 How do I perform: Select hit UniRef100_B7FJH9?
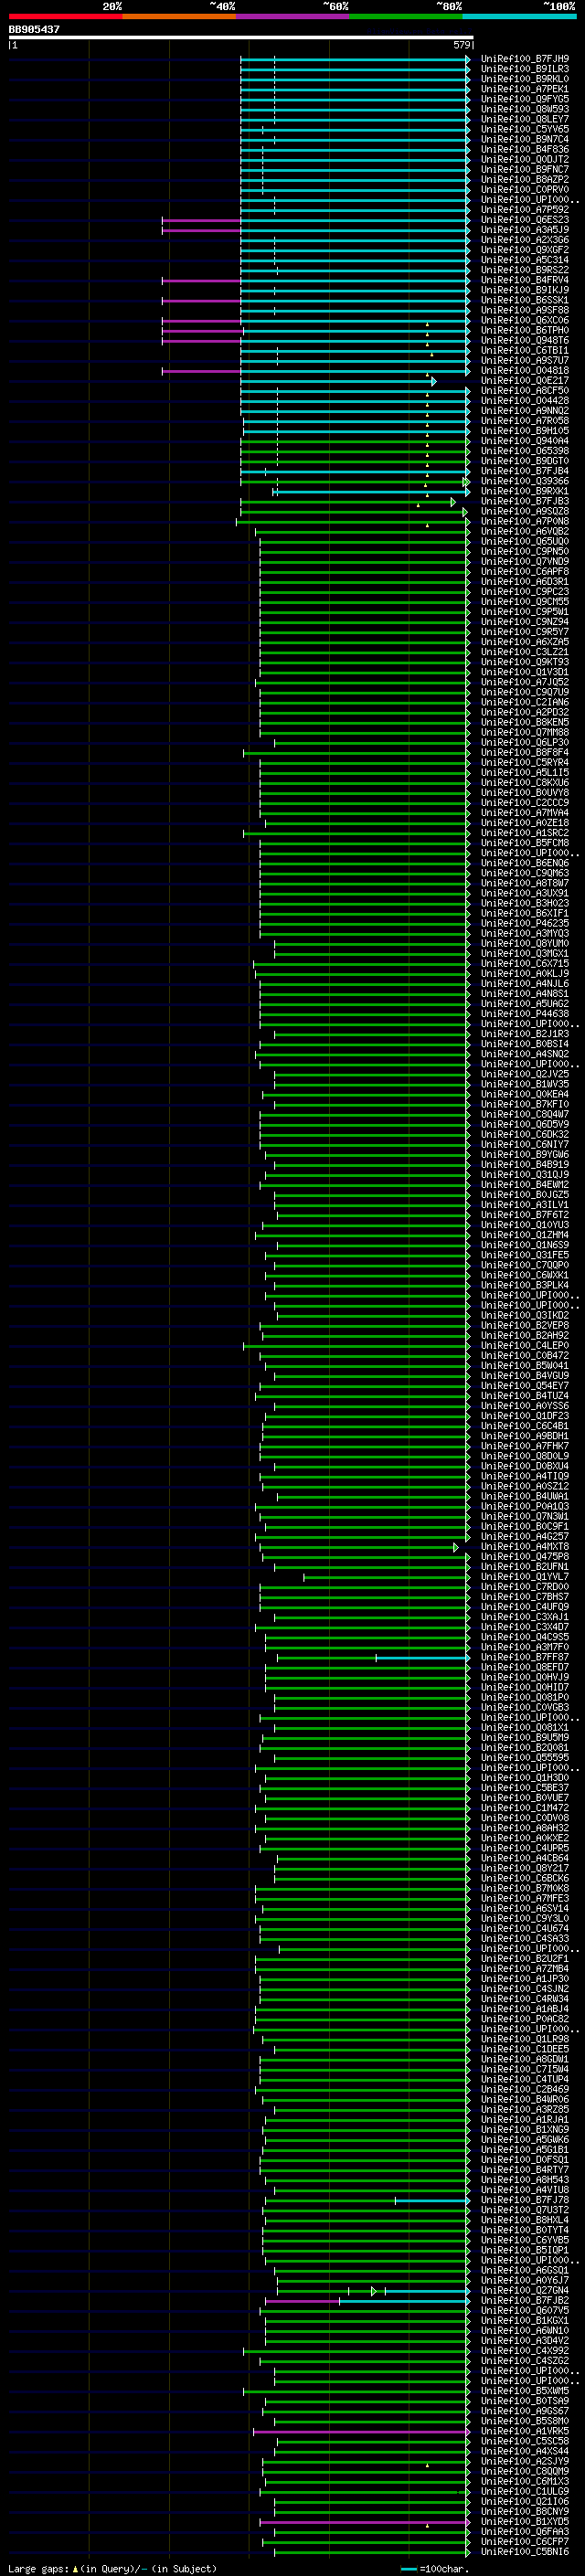click(525, 59)
